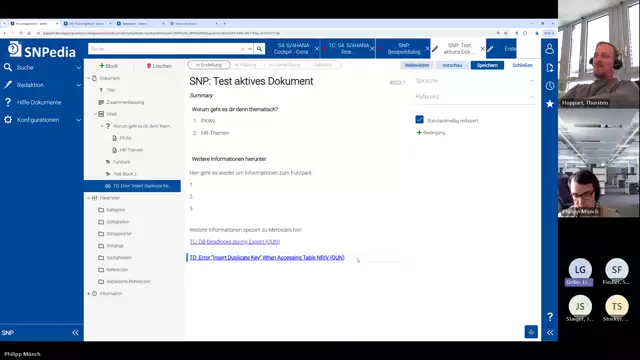Open the user profile icon

pos(549,49)
